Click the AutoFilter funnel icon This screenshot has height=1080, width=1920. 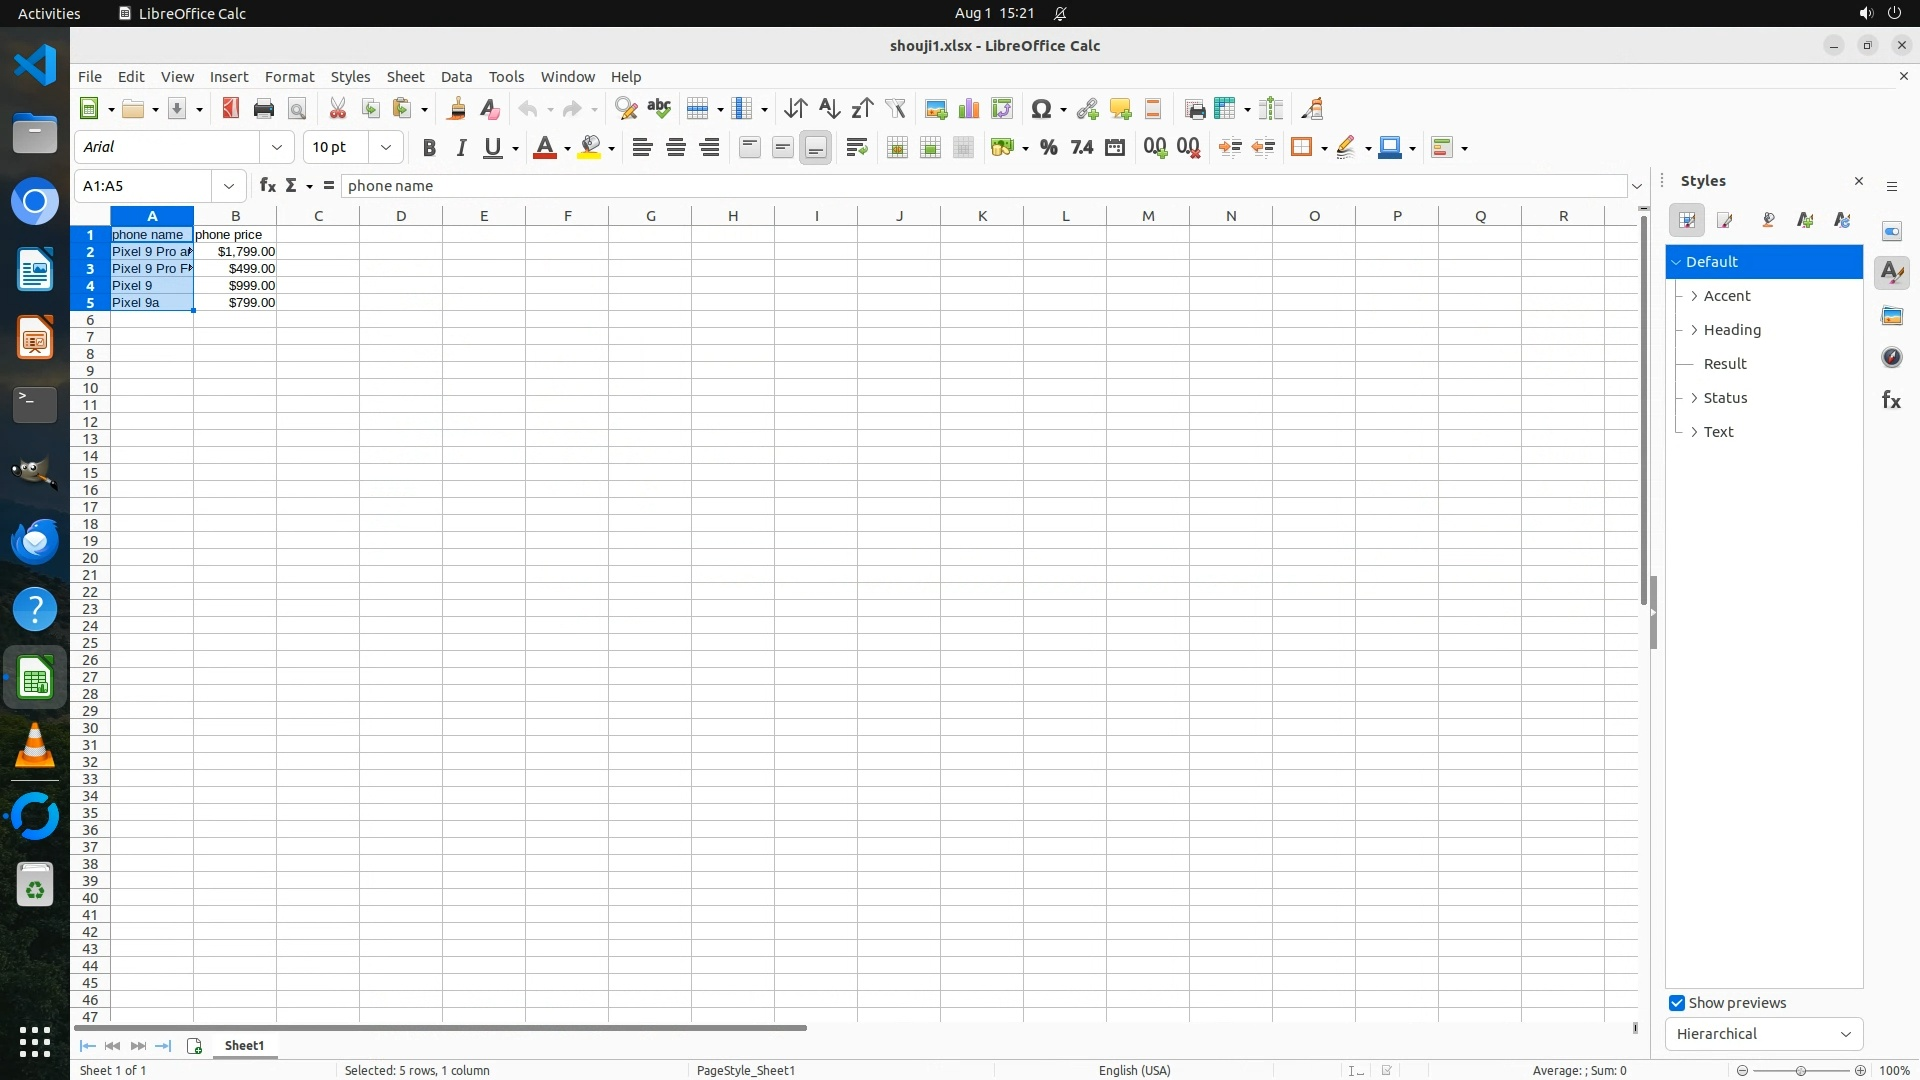(895, 109)
